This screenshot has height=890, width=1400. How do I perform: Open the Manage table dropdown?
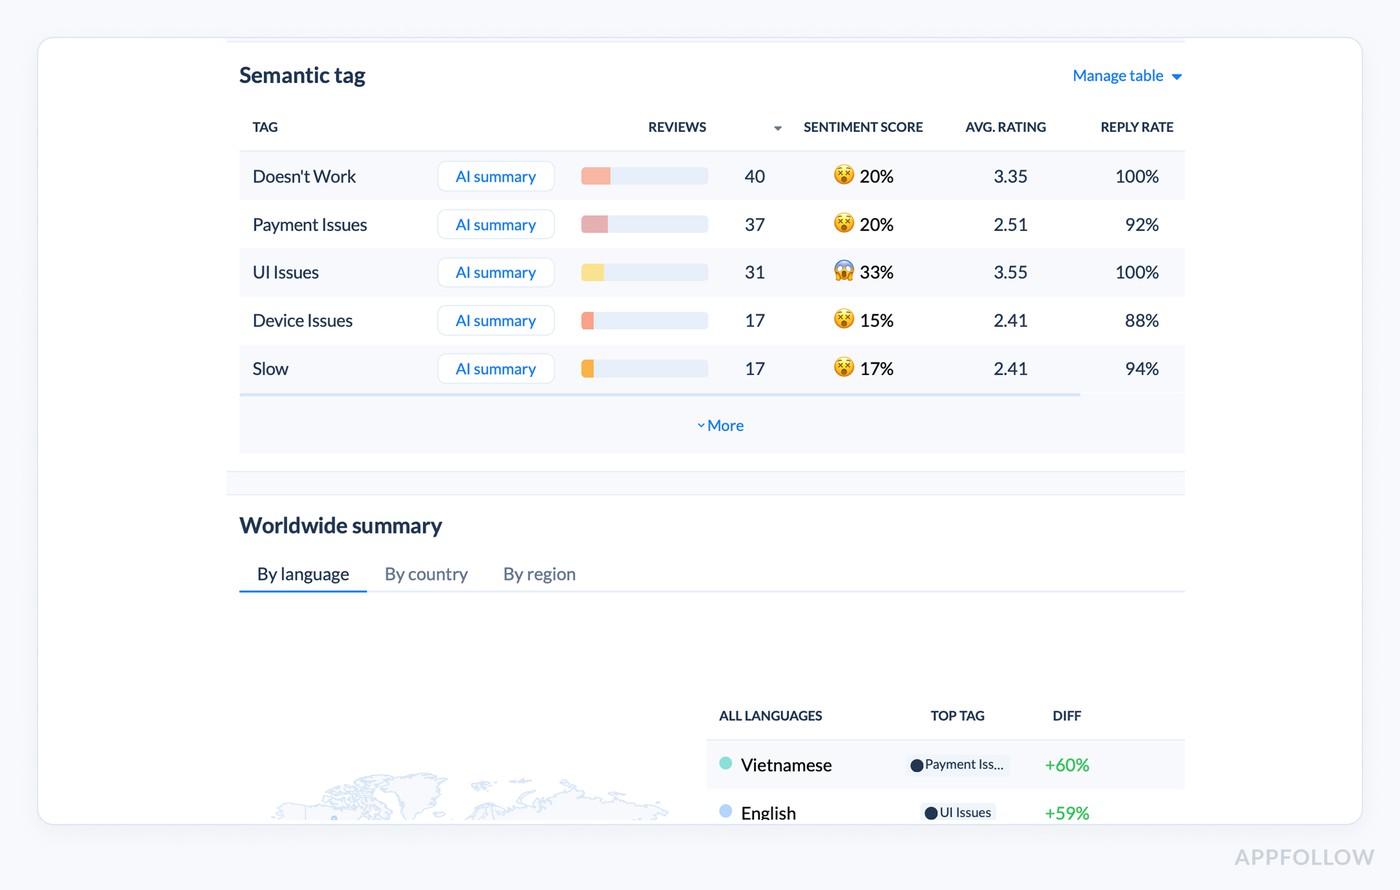click(x=1126, y=75)
